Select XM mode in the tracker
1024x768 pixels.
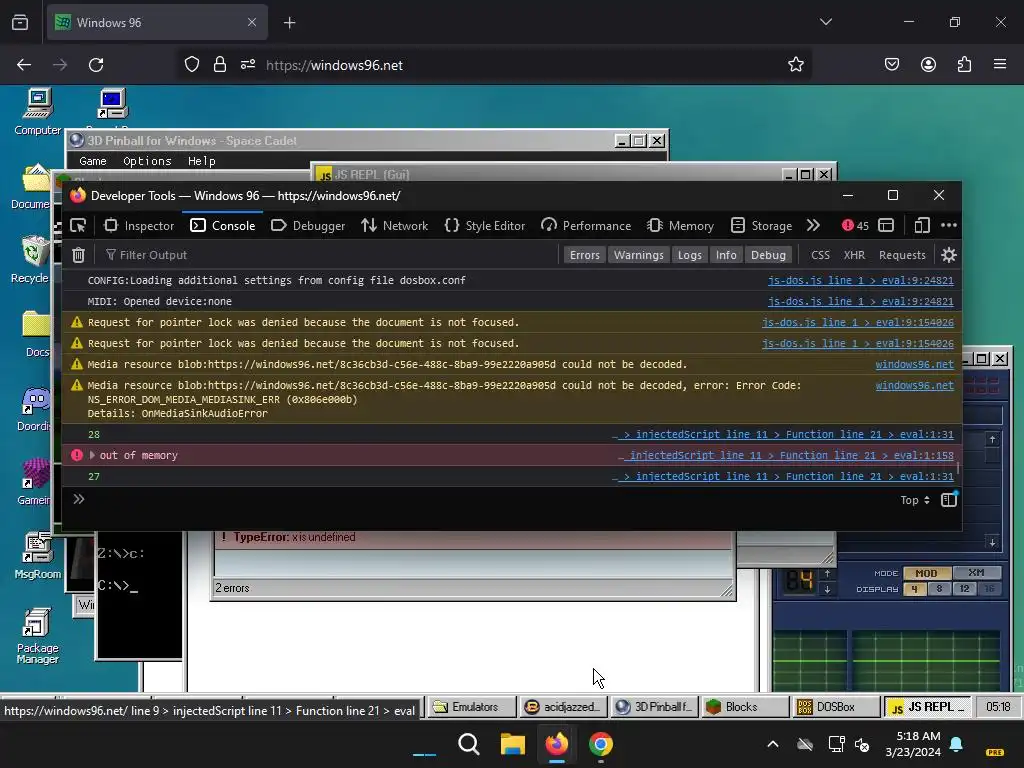[x=976, y=573]
